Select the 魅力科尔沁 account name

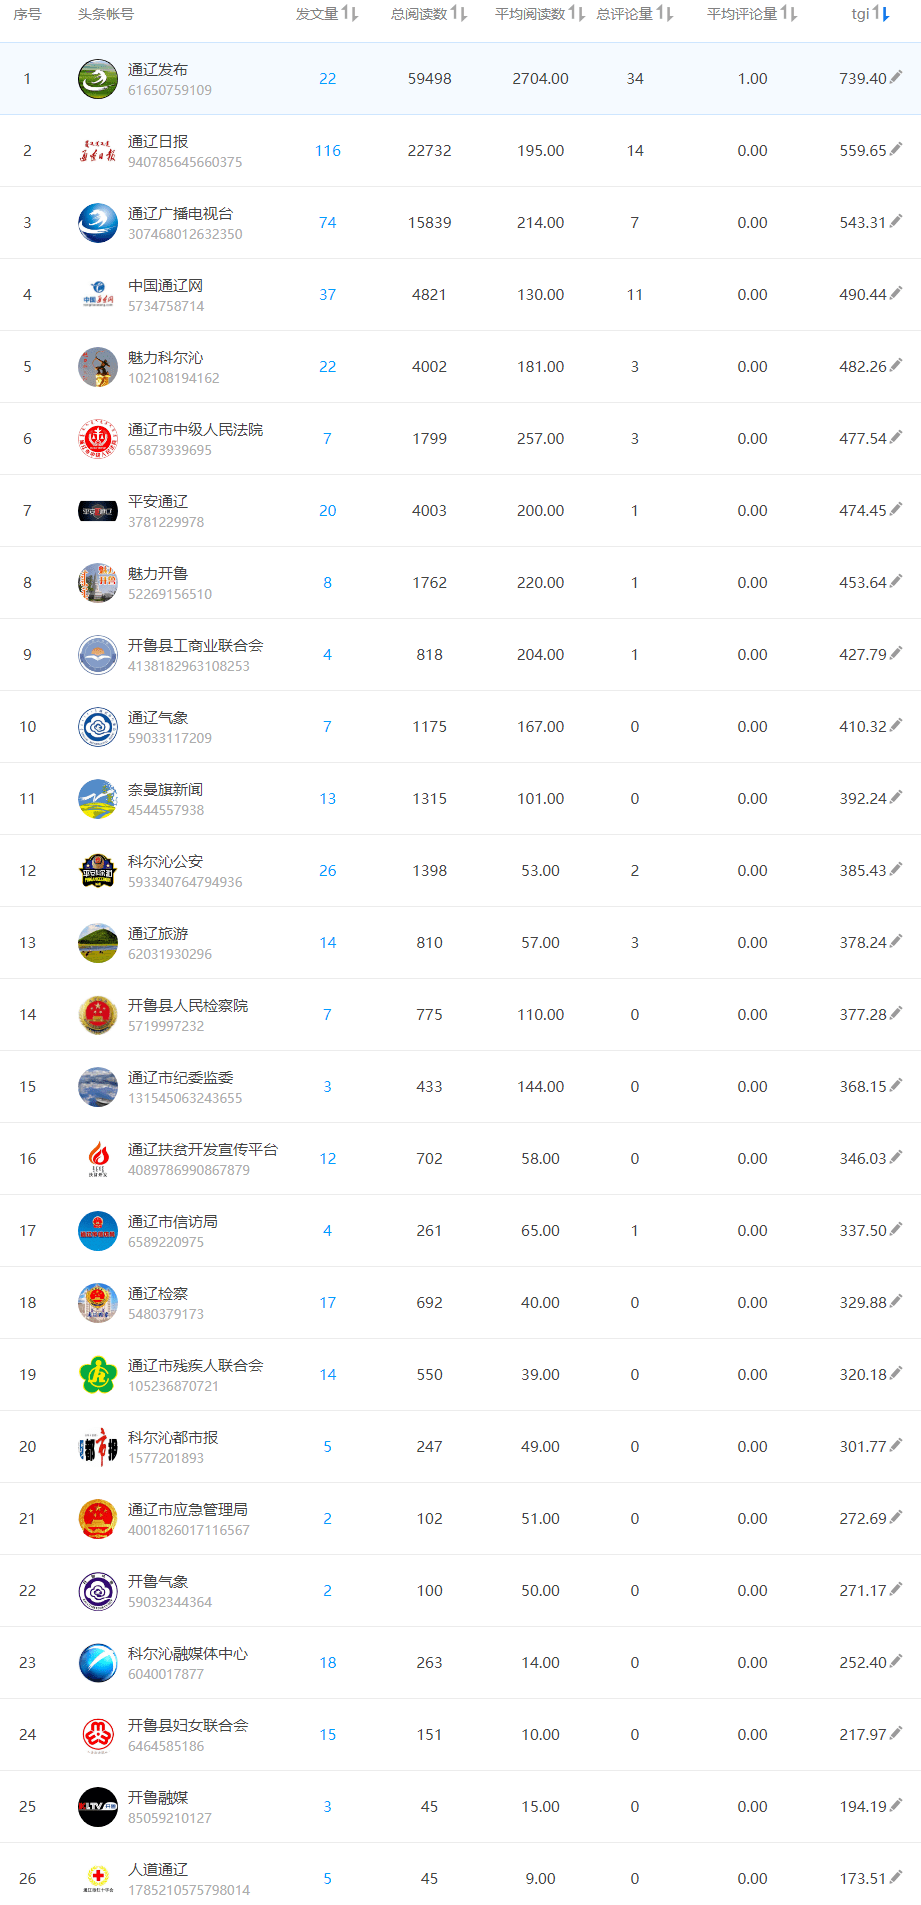point(165,358)
